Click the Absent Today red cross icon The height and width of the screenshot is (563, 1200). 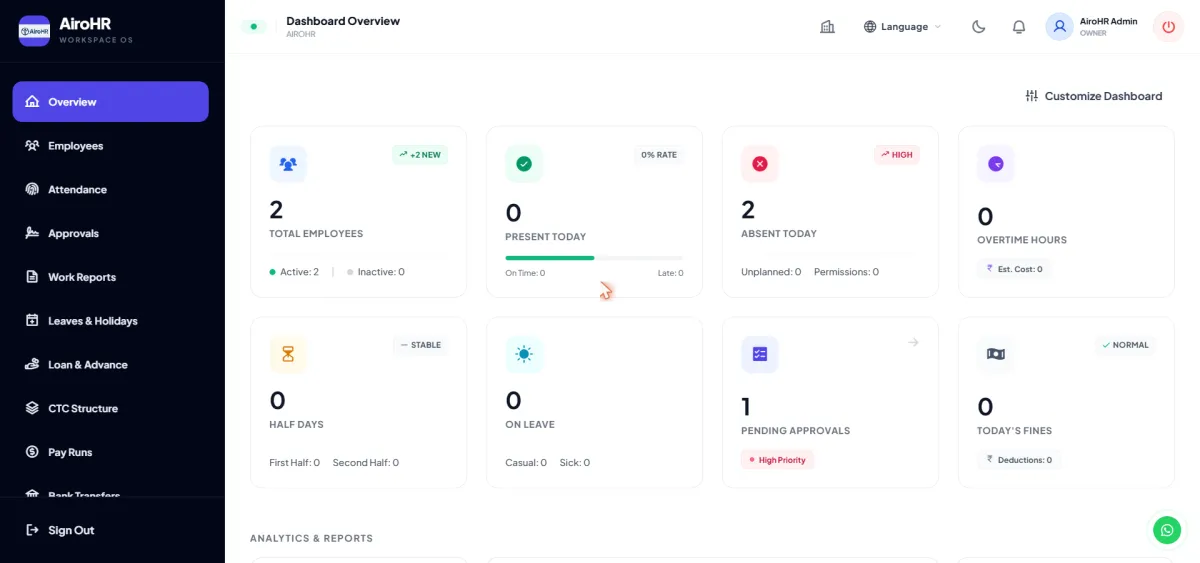tap(760, 164)
